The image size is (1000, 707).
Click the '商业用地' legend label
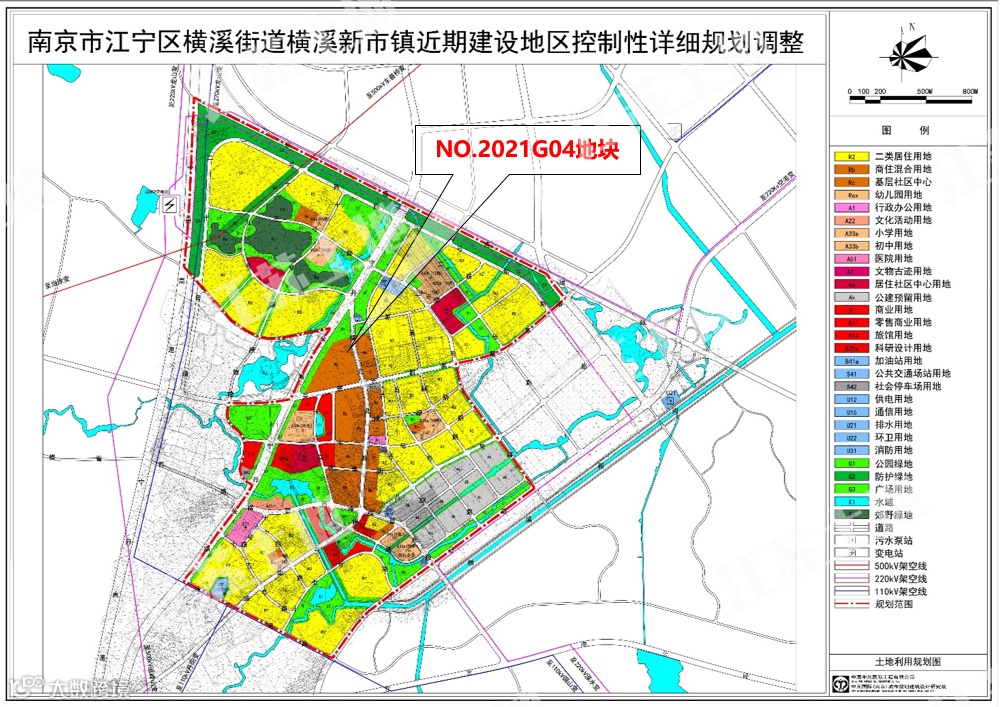[893, 309]
